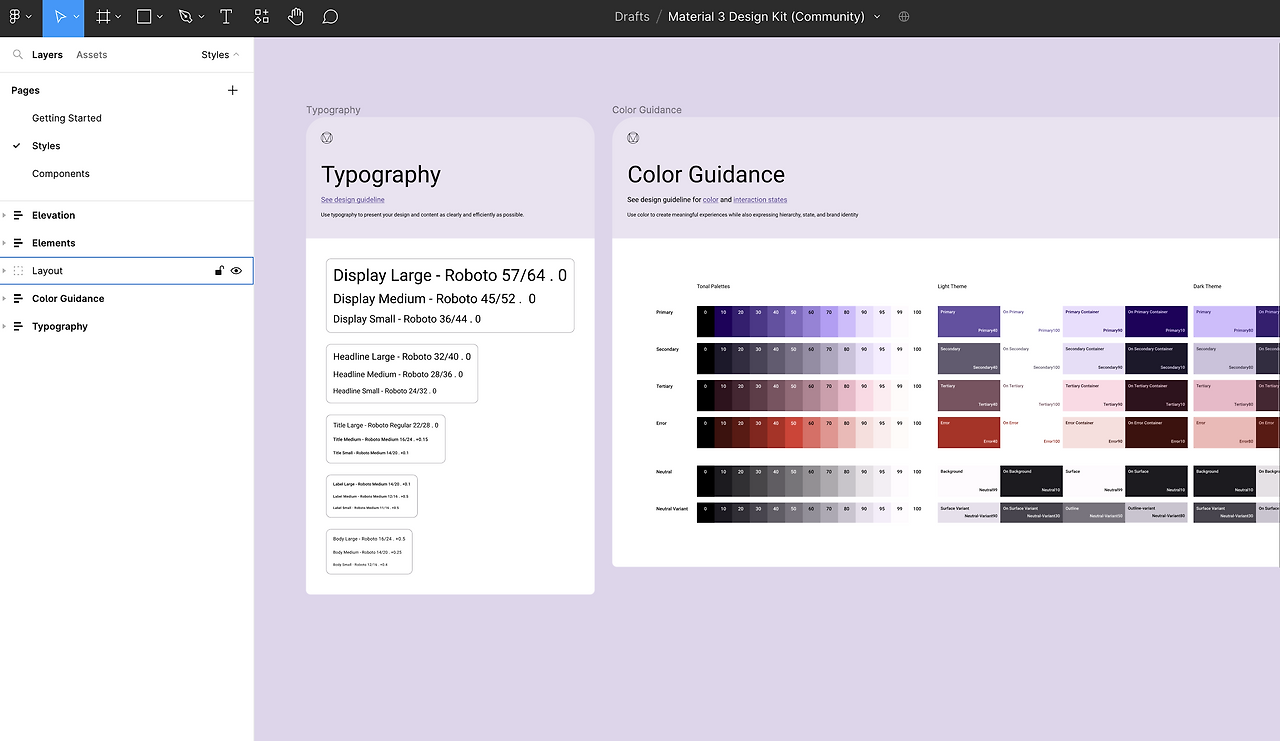The image size is (1280, 741).
Task: Expand the Color Guidance layer
Action: 4,299
